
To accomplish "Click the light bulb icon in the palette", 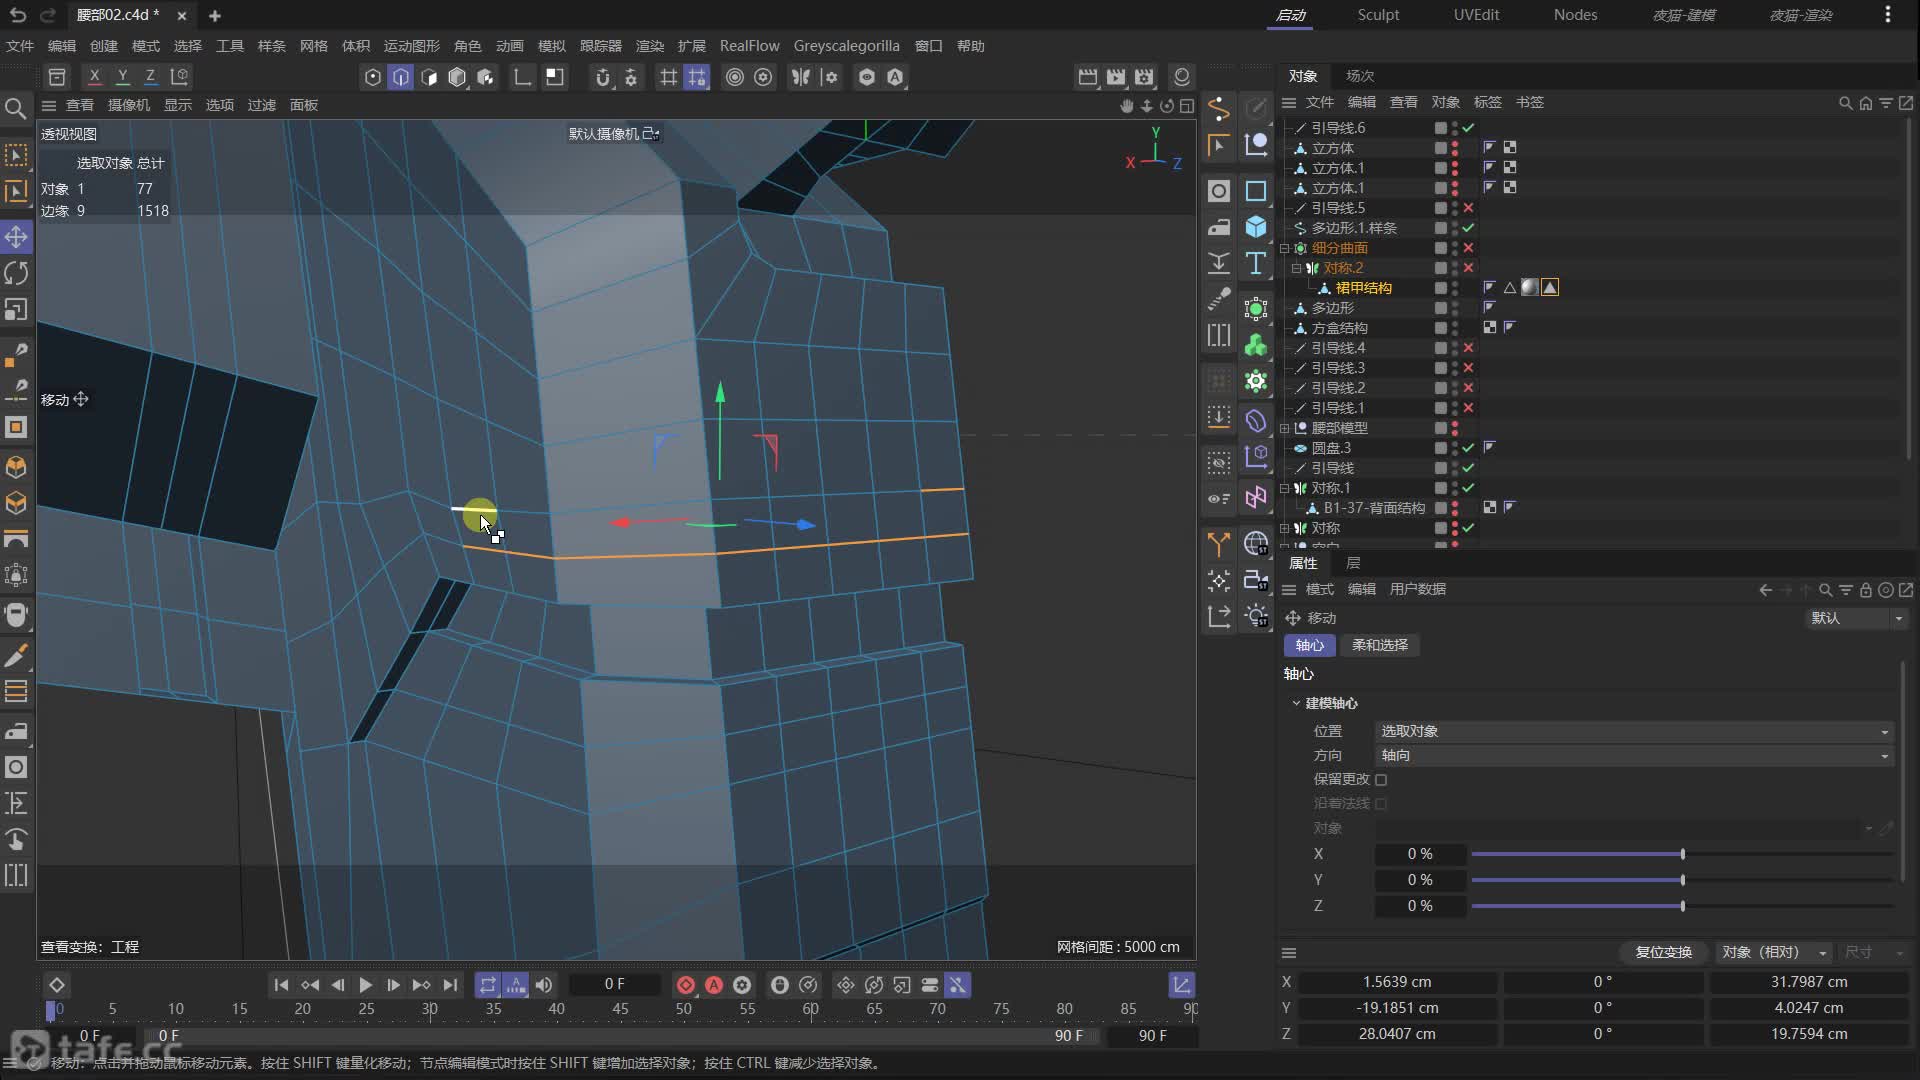I will (1256, 615).
